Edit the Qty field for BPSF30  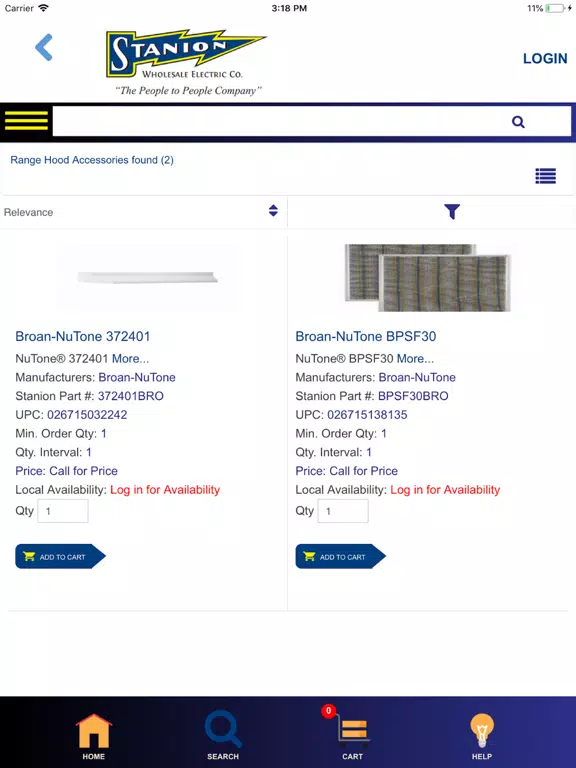coord(343,511)
